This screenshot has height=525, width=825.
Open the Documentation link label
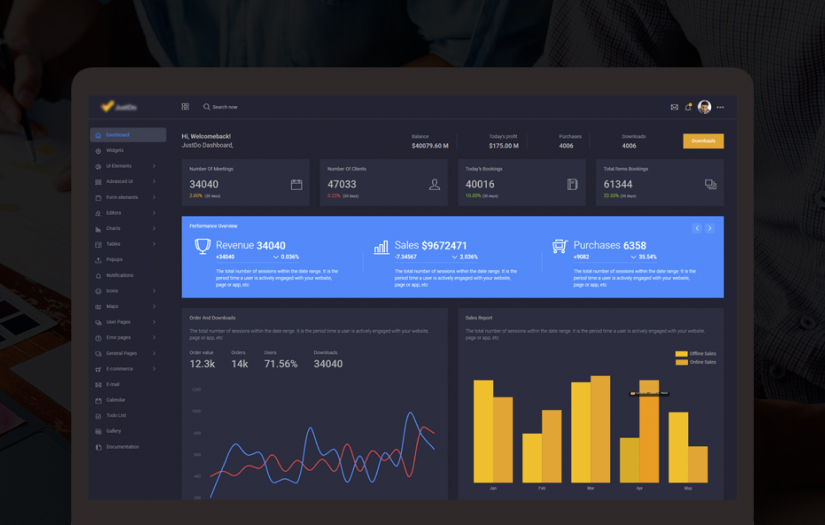pos(122,447)
